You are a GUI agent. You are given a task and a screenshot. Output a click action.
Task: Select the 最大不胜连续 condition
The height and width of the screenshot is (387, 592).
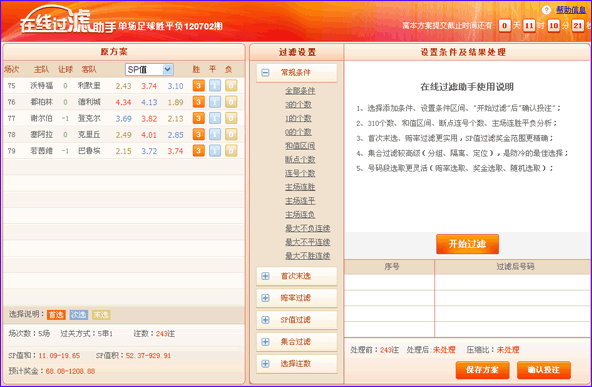tap(308, 256)
